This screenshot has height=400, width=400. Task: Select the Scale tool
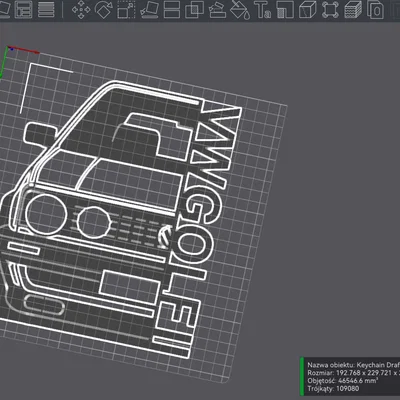126,9
